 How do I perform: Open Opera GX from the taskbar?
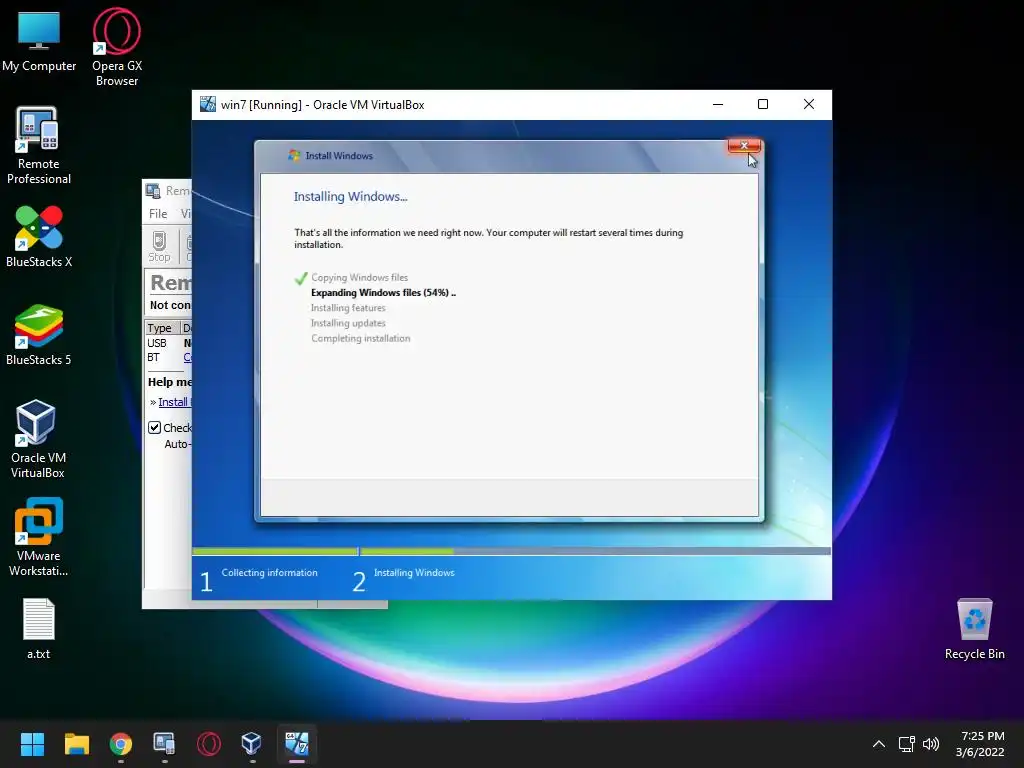click(x=209, y=744)
